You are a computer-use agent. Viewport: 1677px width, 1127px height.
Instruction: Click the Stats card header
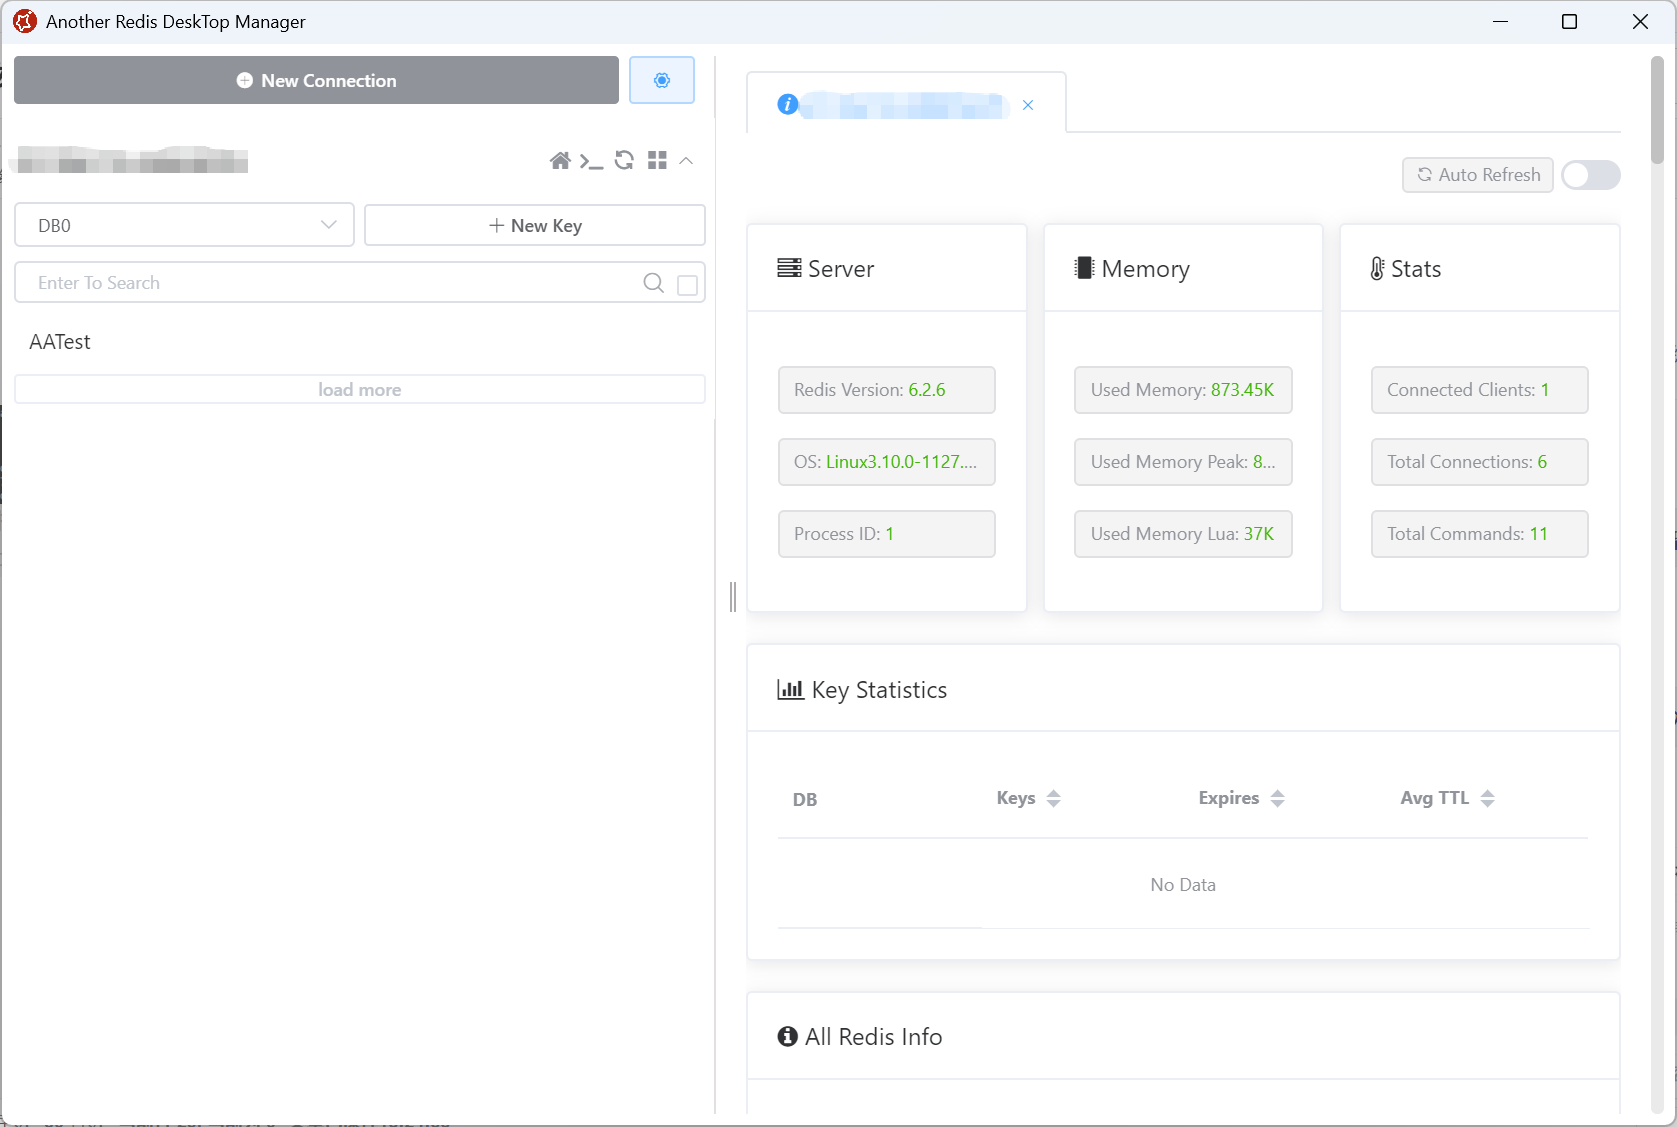point(1480,268)
